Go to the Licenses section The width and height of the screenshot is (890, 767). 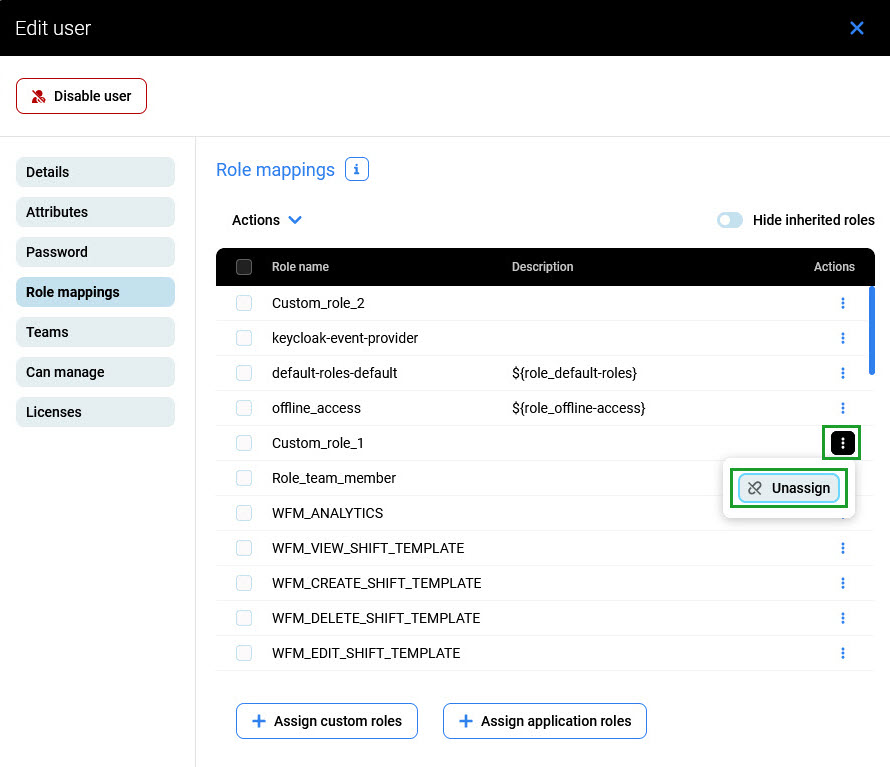(x=95, y=412)
